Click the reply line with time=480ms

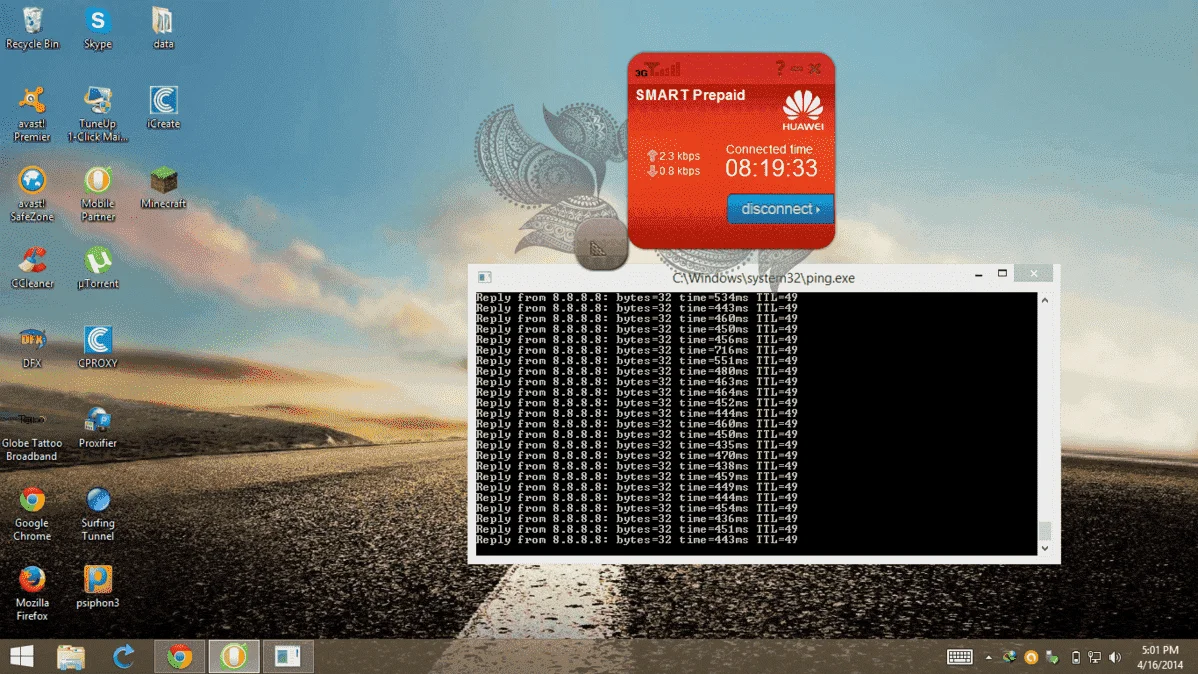tap(636, 371)
